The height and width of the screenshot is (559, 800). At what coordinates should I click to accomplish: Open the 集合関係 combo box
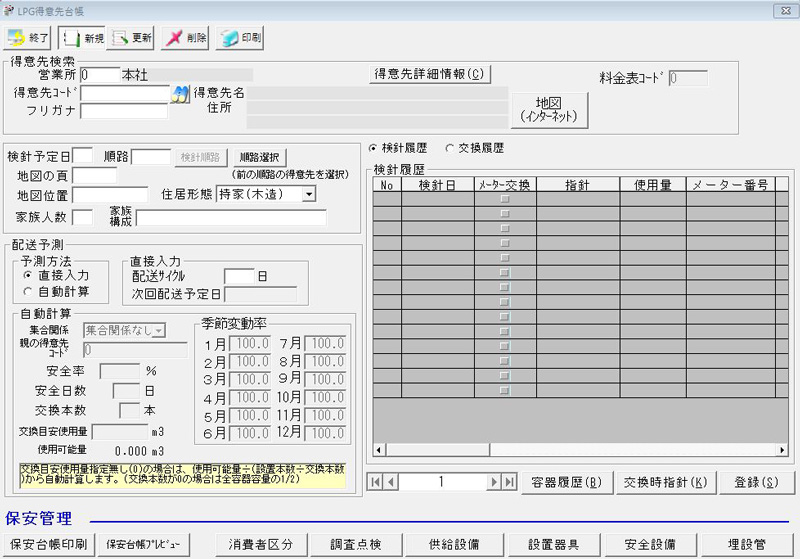click(158, 330)
